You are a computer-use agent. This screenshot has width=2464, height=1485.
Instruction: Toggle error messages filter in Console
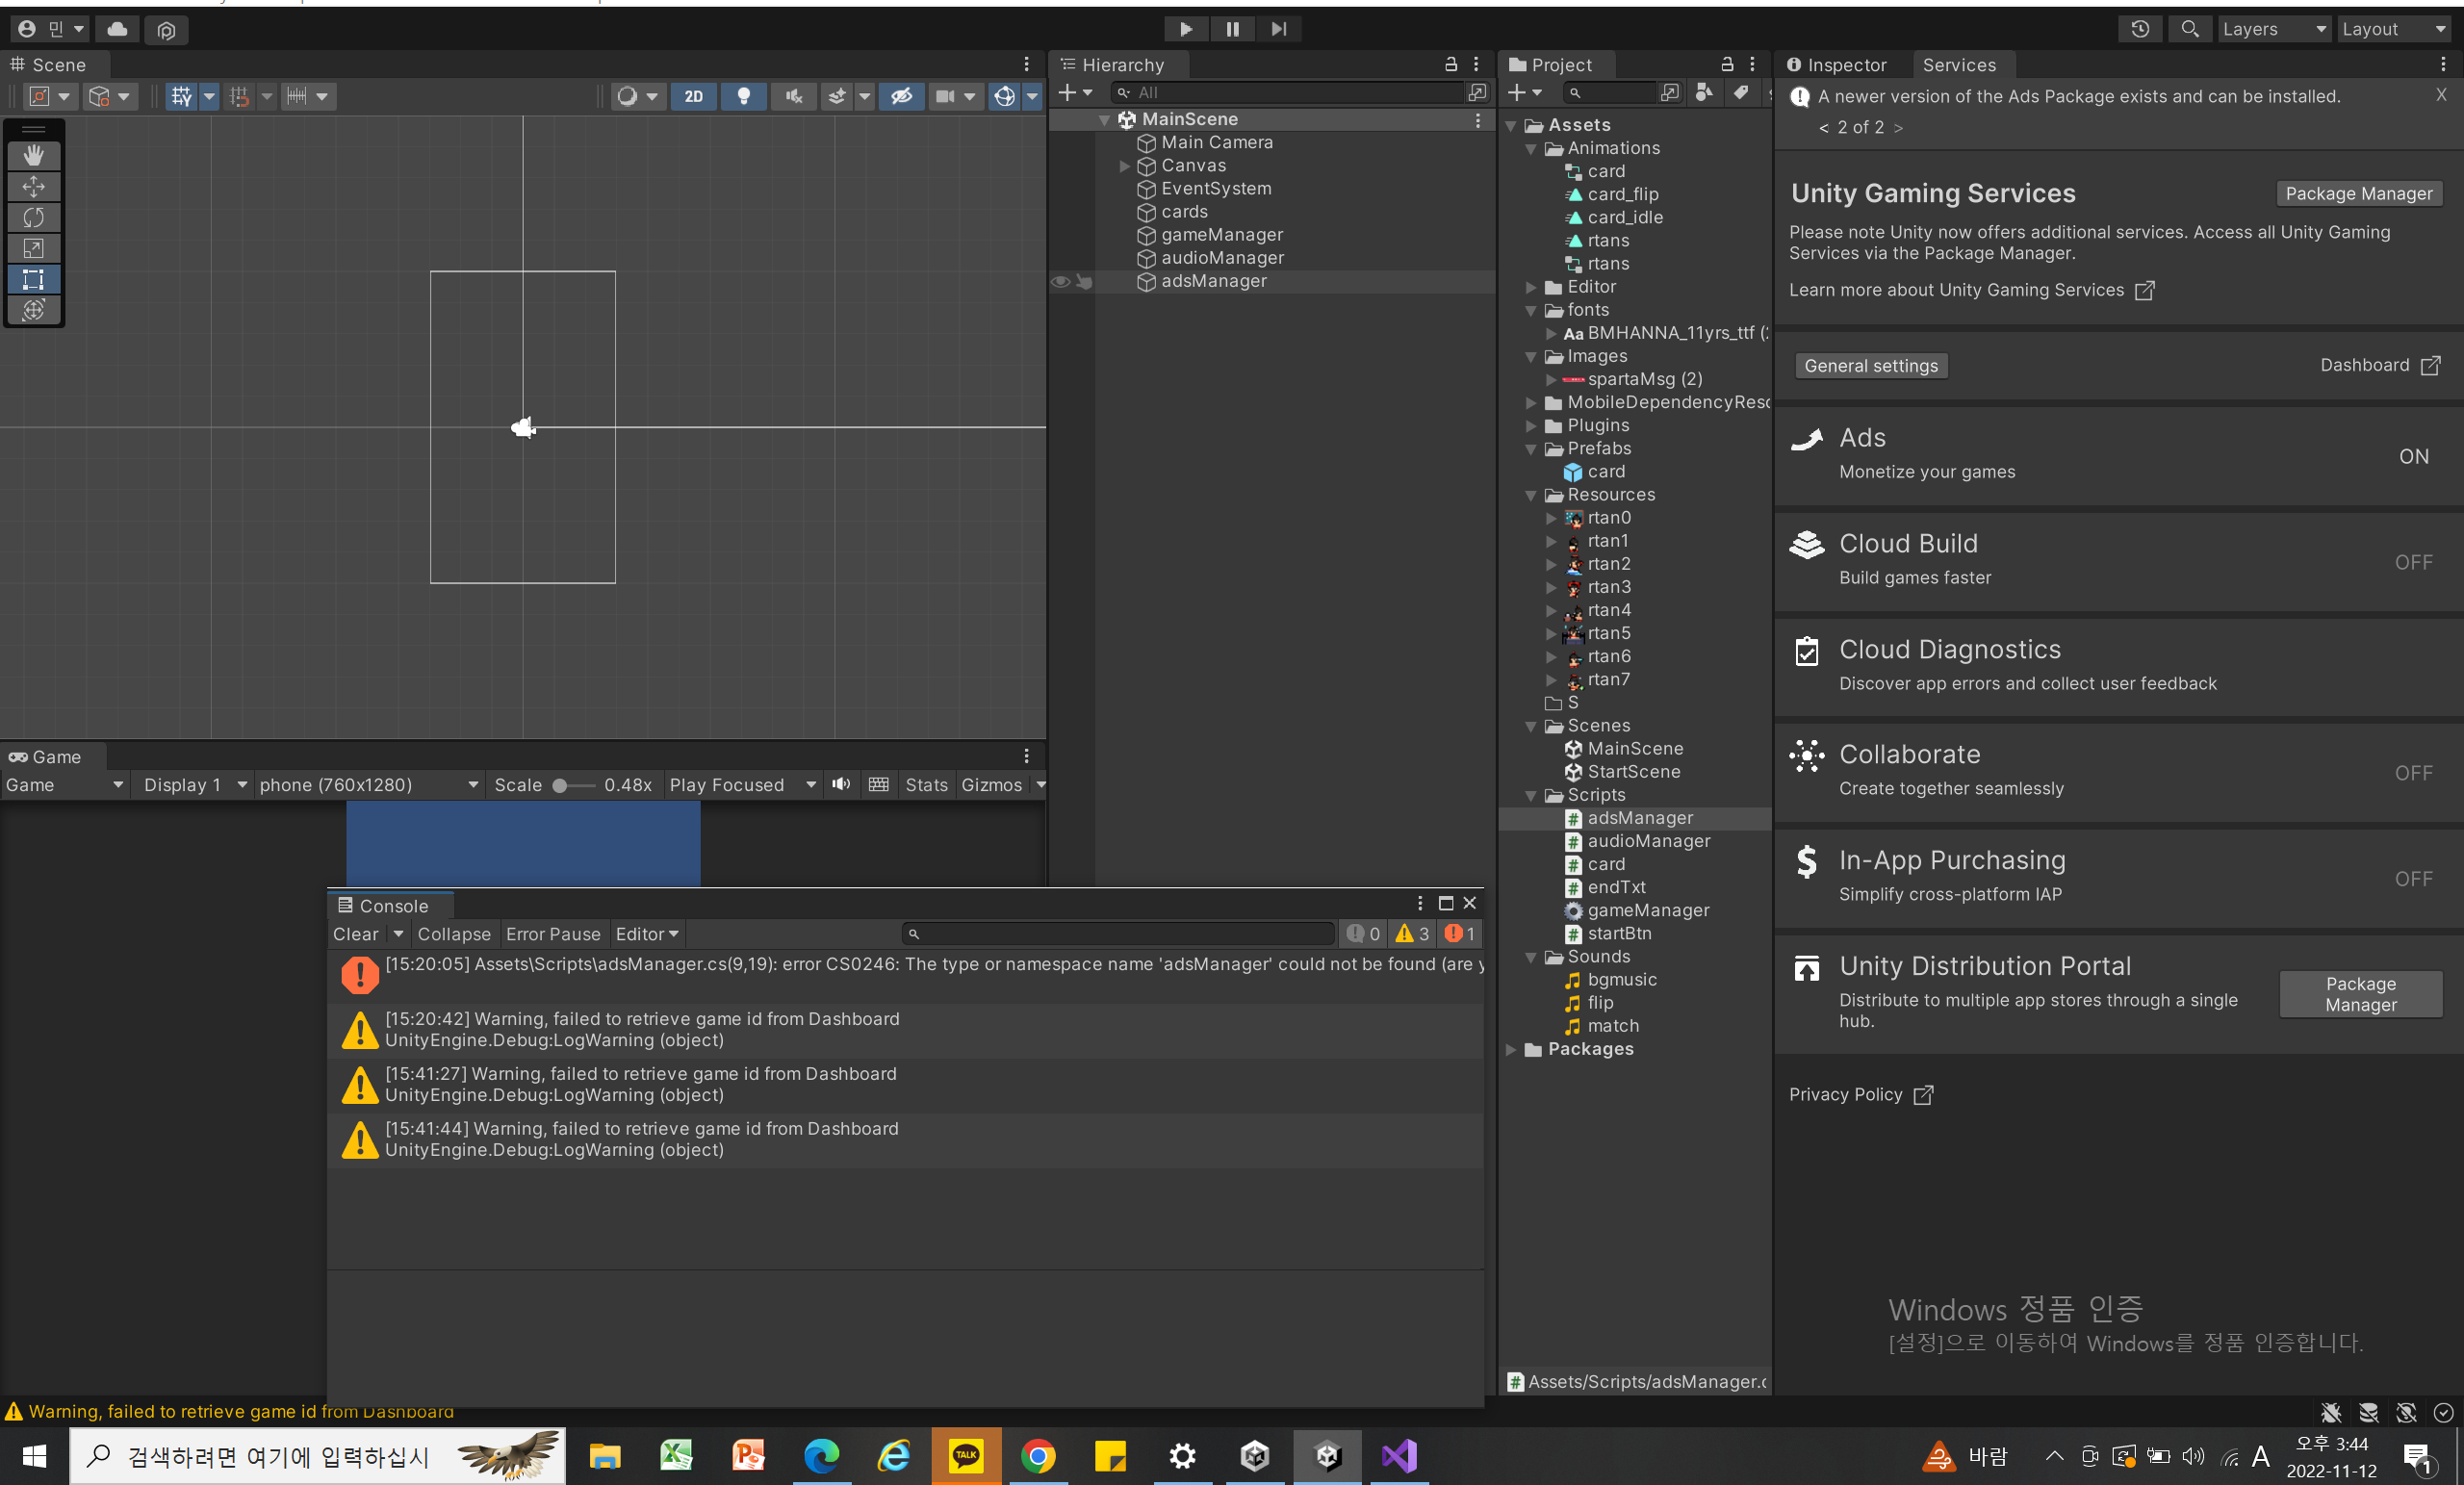point(1459,934)
